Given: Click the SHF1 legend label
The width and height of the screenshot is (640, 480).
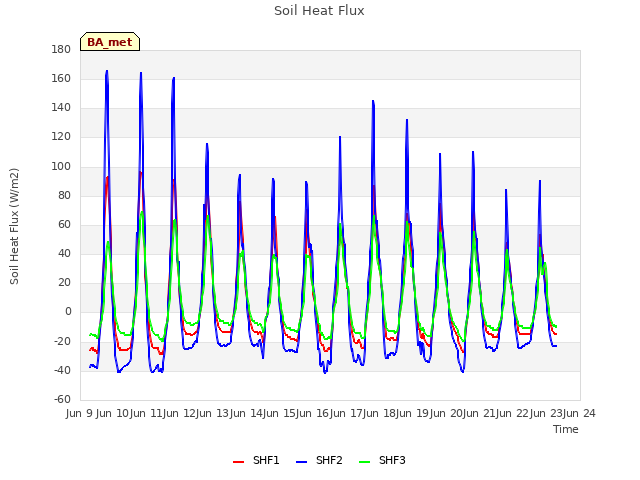Looking at the screenshot, I should point(266,460).
